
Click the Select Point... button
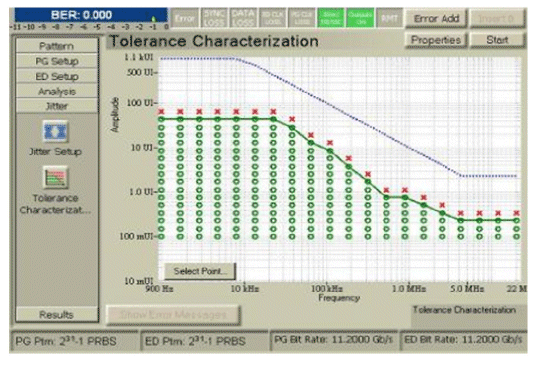200,271
